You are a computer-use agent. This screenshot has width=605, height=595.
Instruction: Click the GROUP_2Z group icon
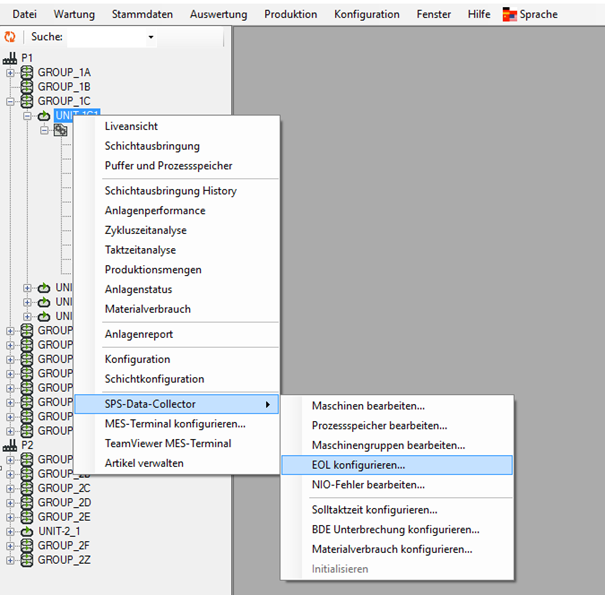27,560
